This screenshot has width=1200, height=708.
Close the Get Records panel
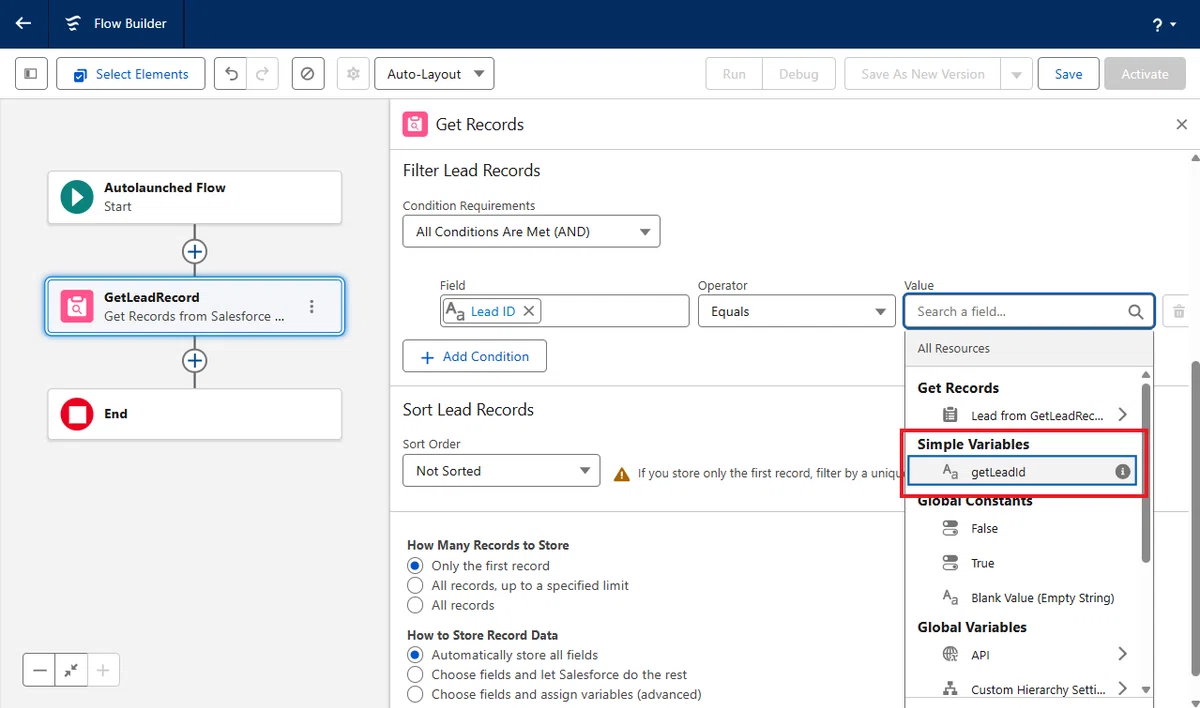[x=1181, y=124]
